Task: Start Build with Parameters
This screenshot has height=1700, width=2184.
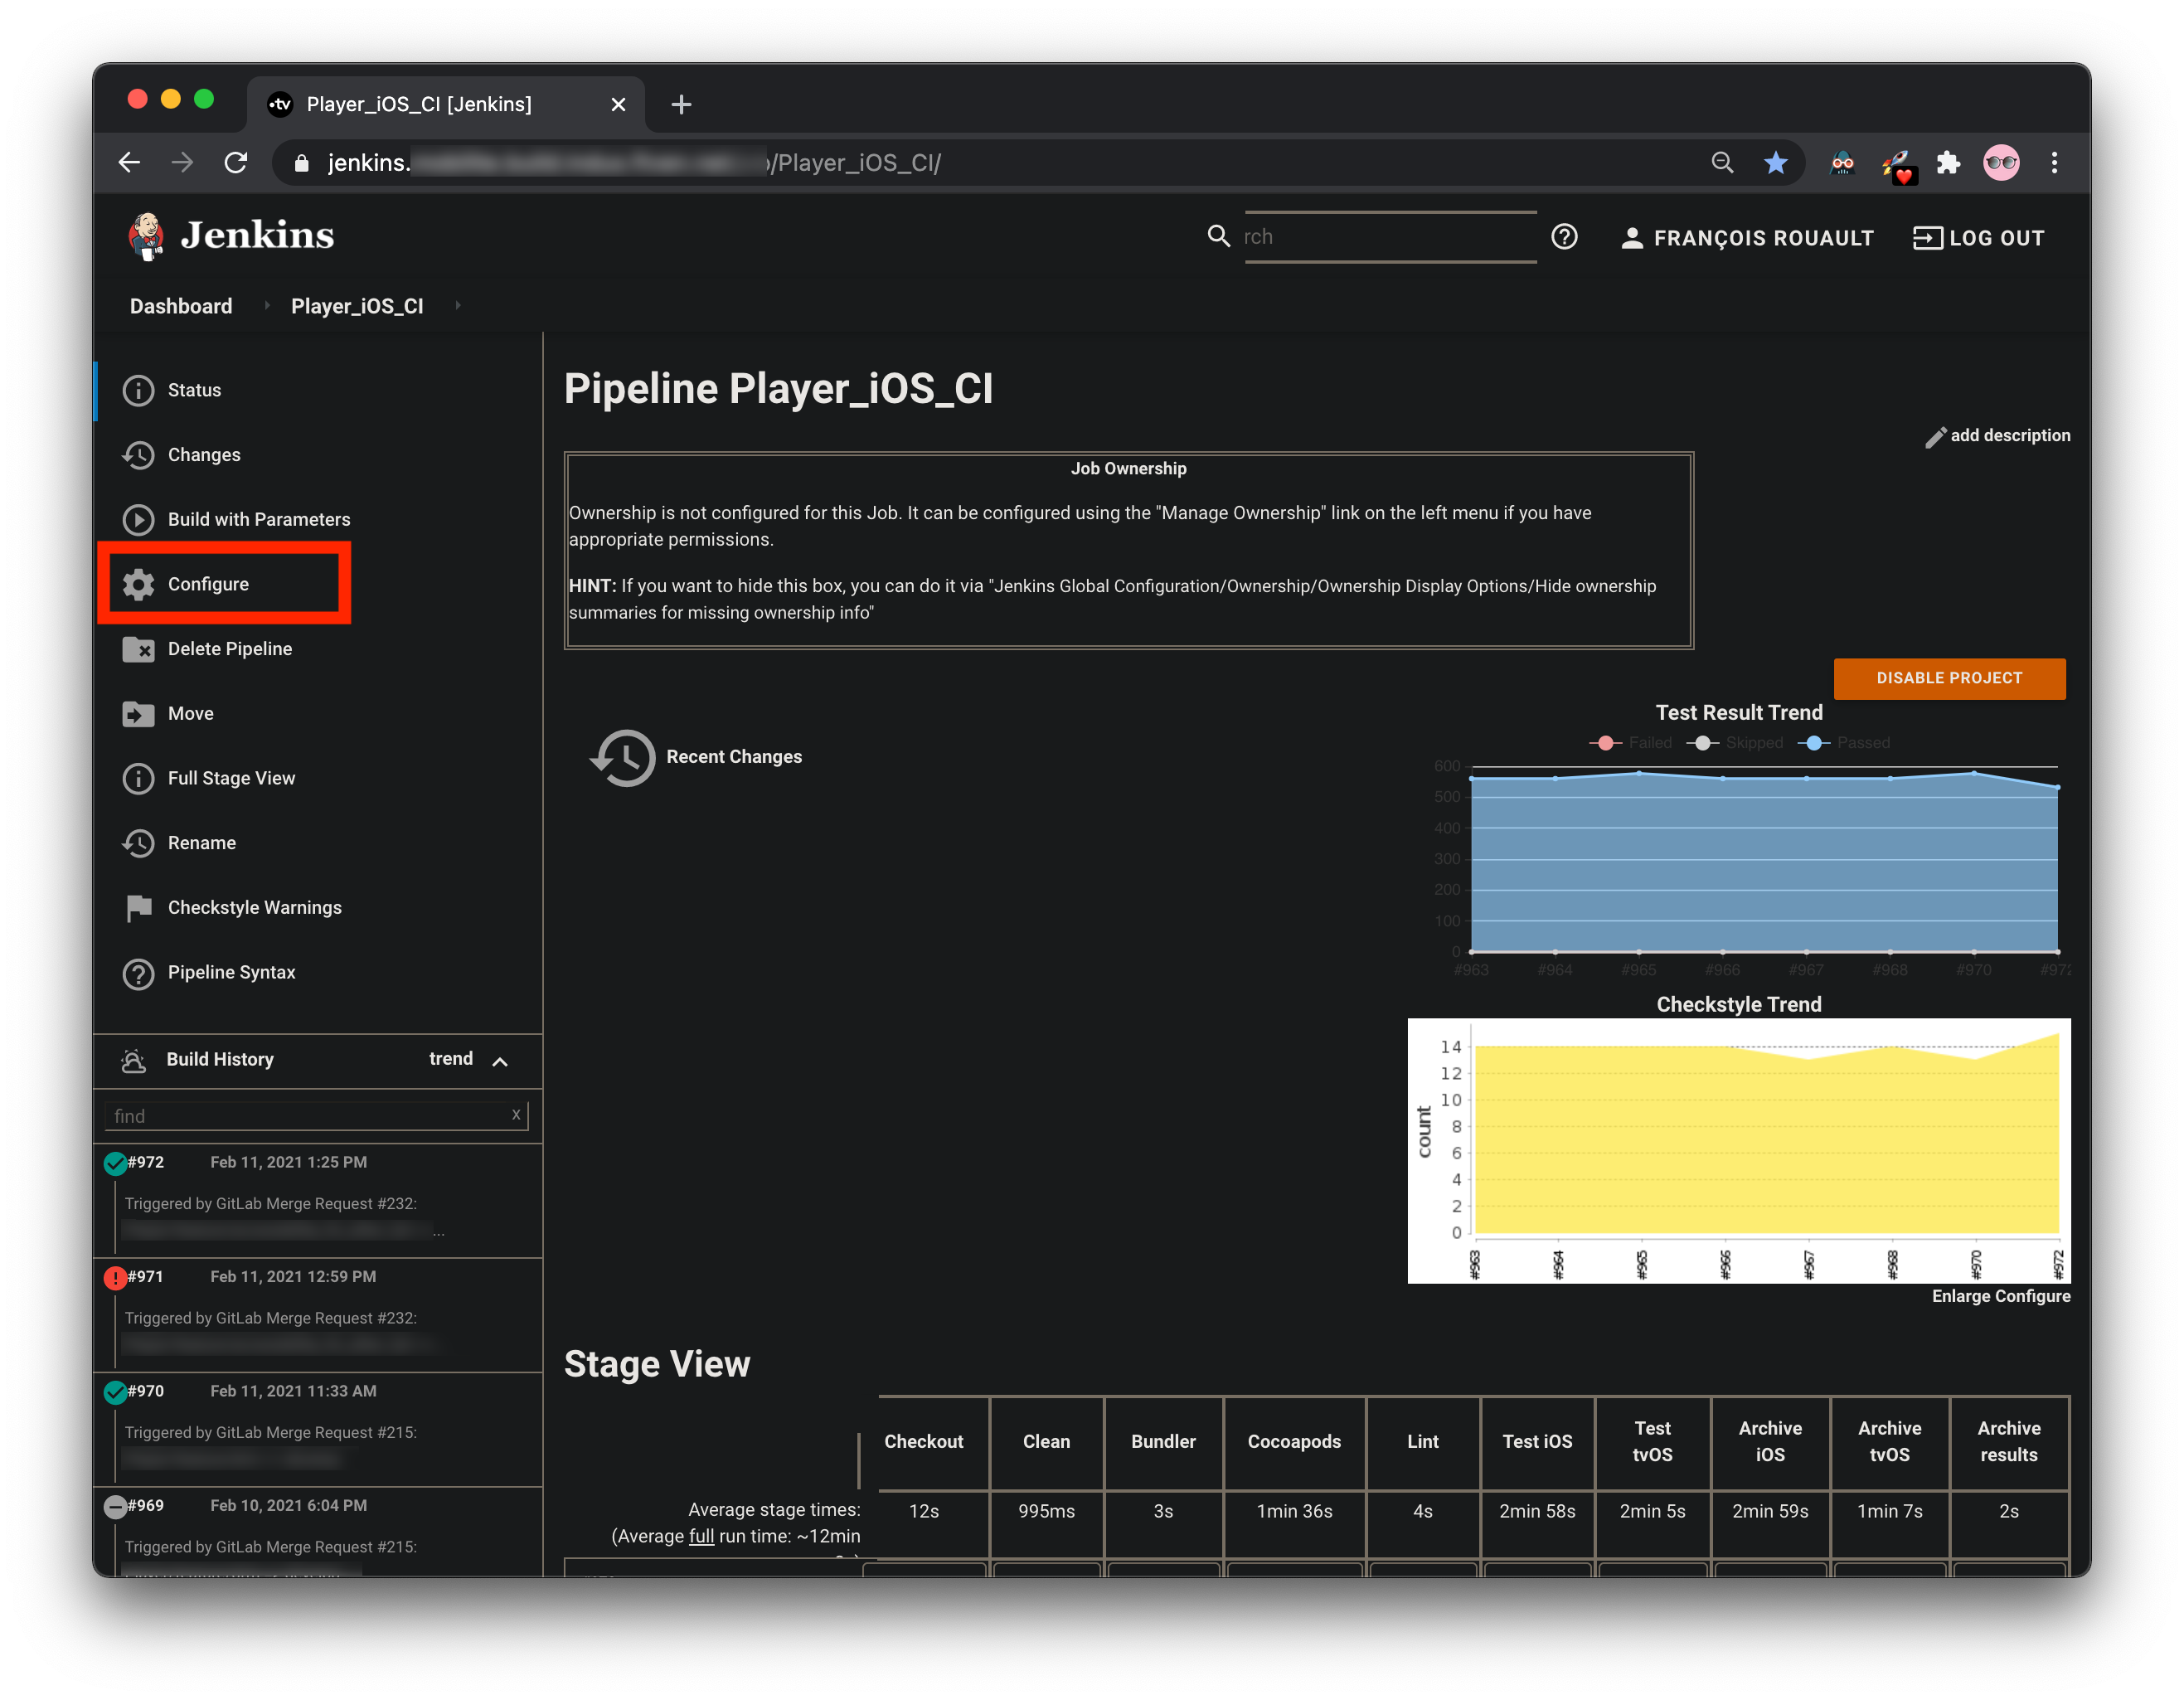Action: tap(259, 519)
